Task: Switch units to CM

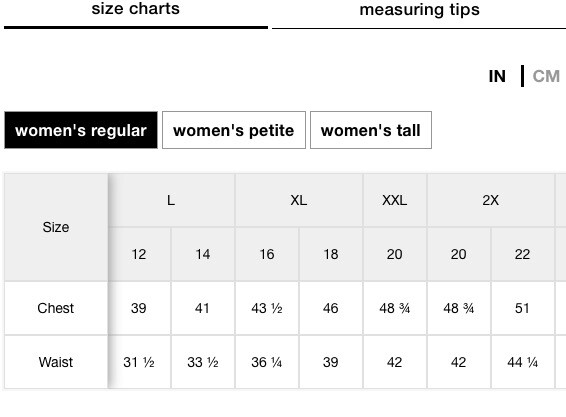Action: (x=546, y=76)
